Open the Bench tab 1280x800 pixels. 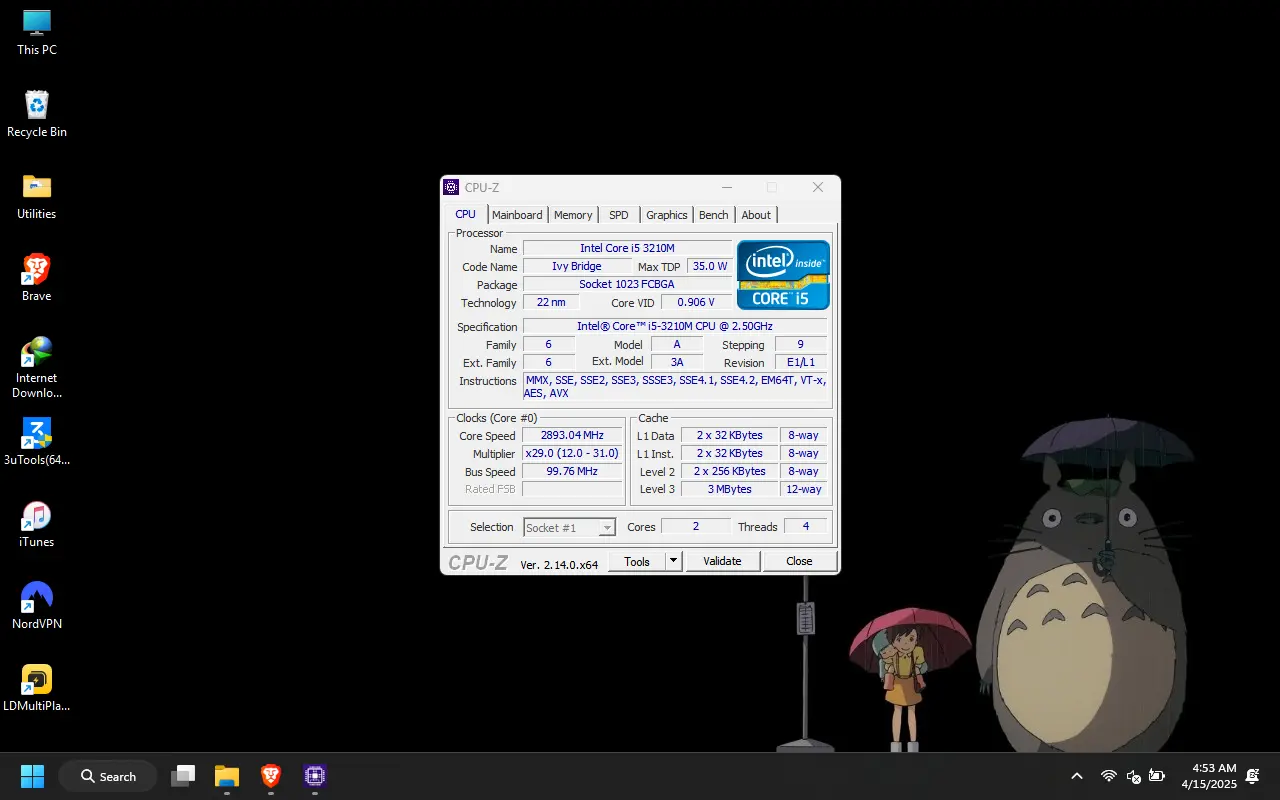[x=714, y=215]
